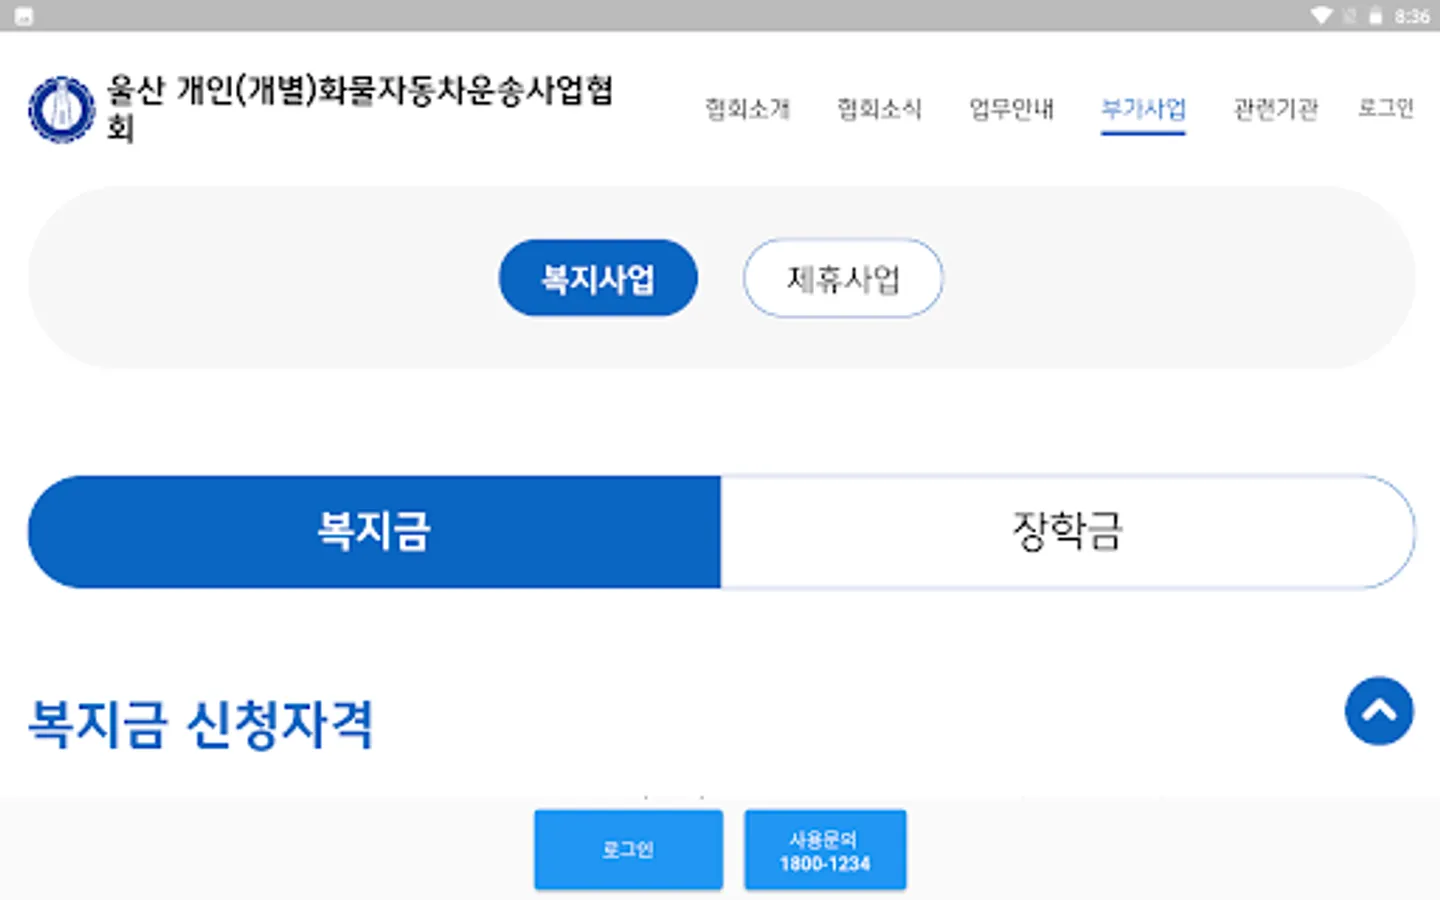Tap the scroll-to-top chevron button
Screen dimensions: 1440x900
point(1379,711)
